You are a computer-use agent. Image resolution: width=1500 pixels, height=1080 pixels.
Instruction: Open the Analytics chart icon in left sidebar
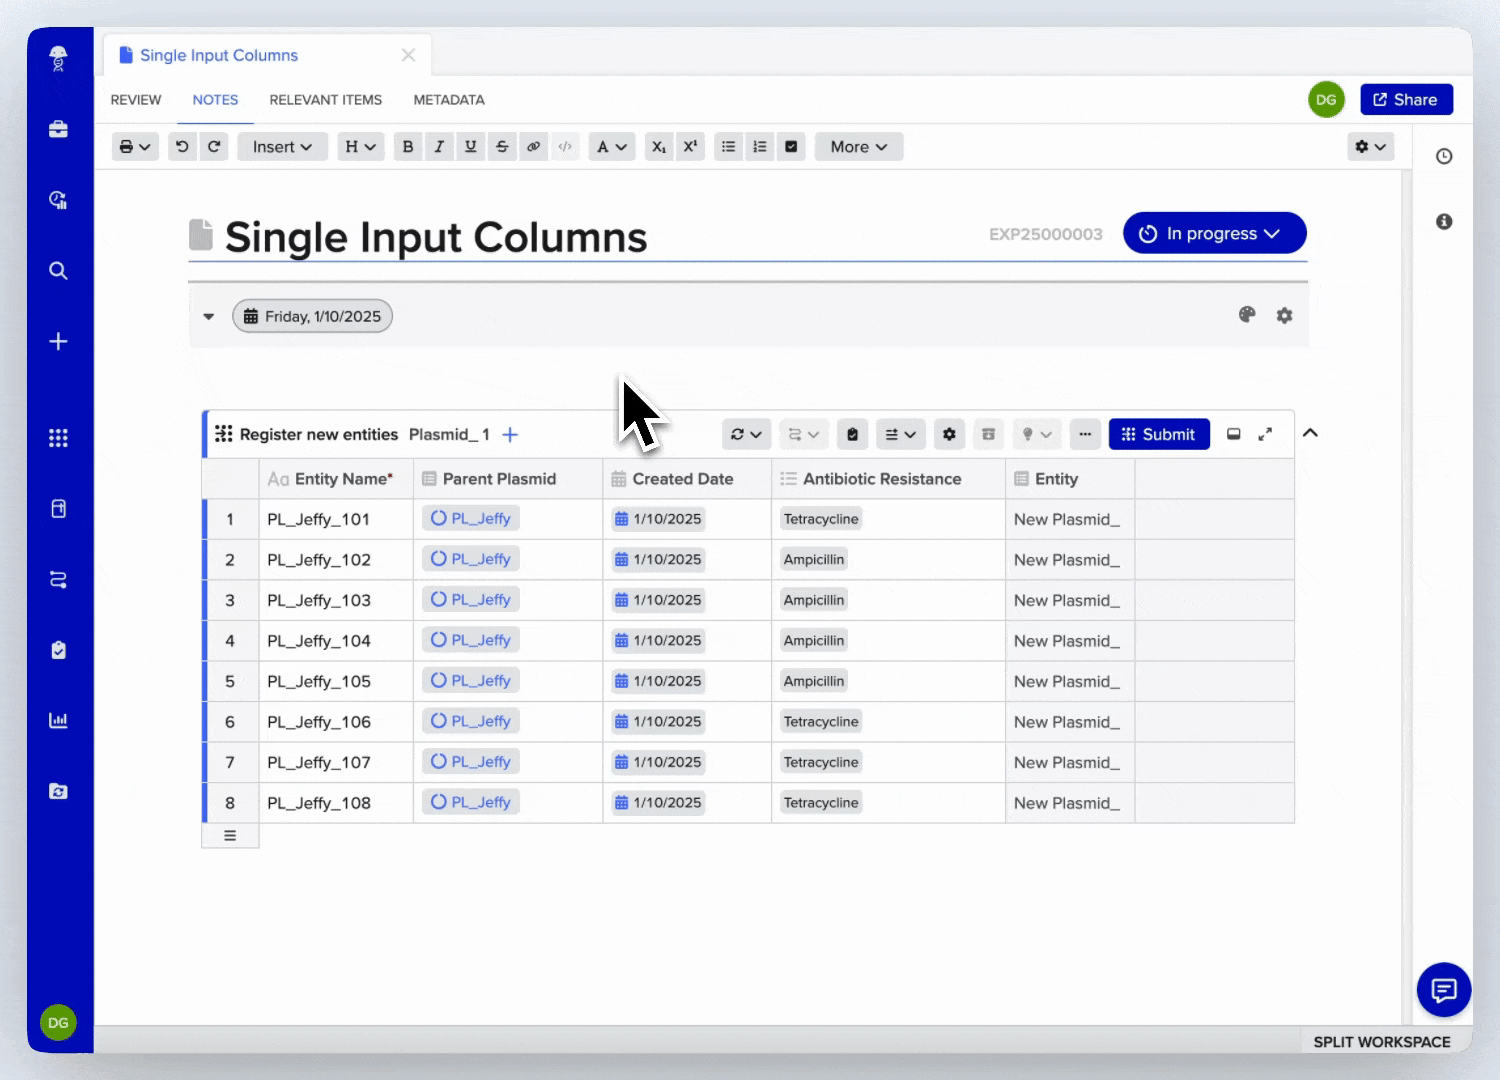58,720
